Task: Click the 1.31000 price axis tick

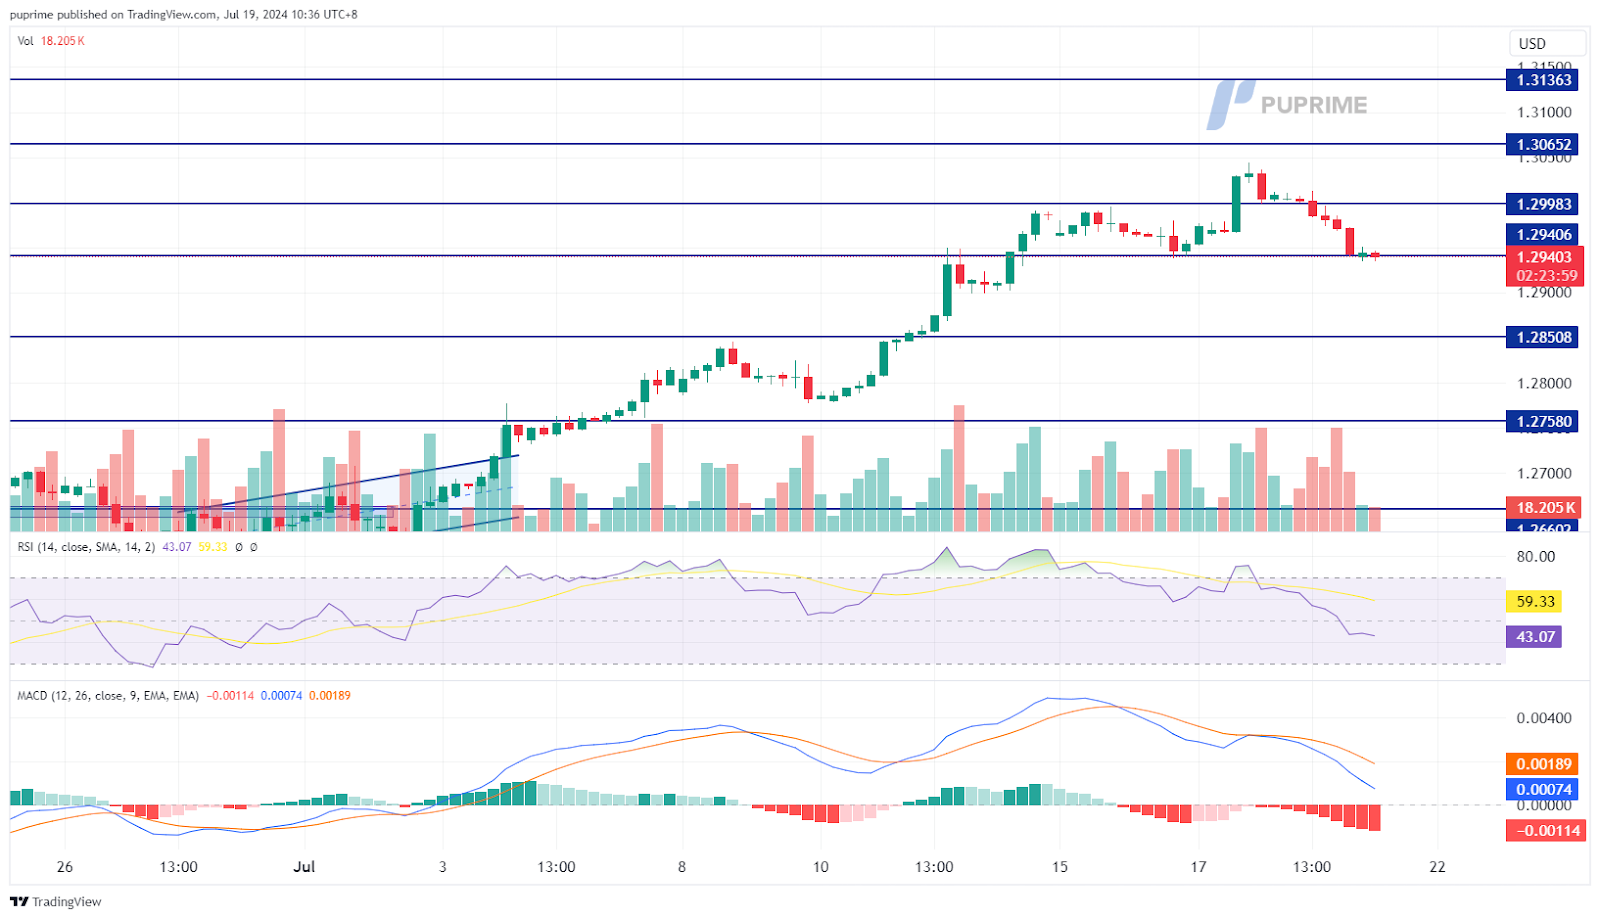Action: click(x=1544, y=113)
